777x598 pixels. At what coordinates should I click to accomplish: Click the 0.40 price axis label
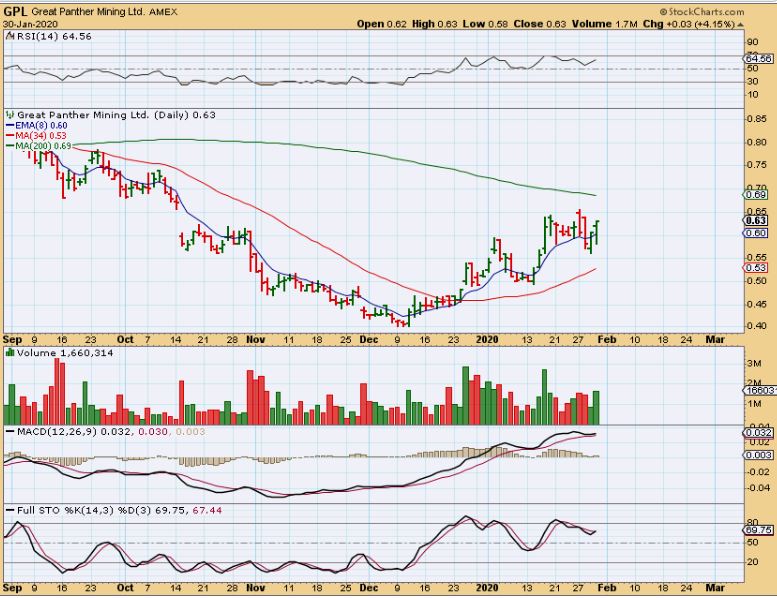pyautogui.click(x=757, y=326)
